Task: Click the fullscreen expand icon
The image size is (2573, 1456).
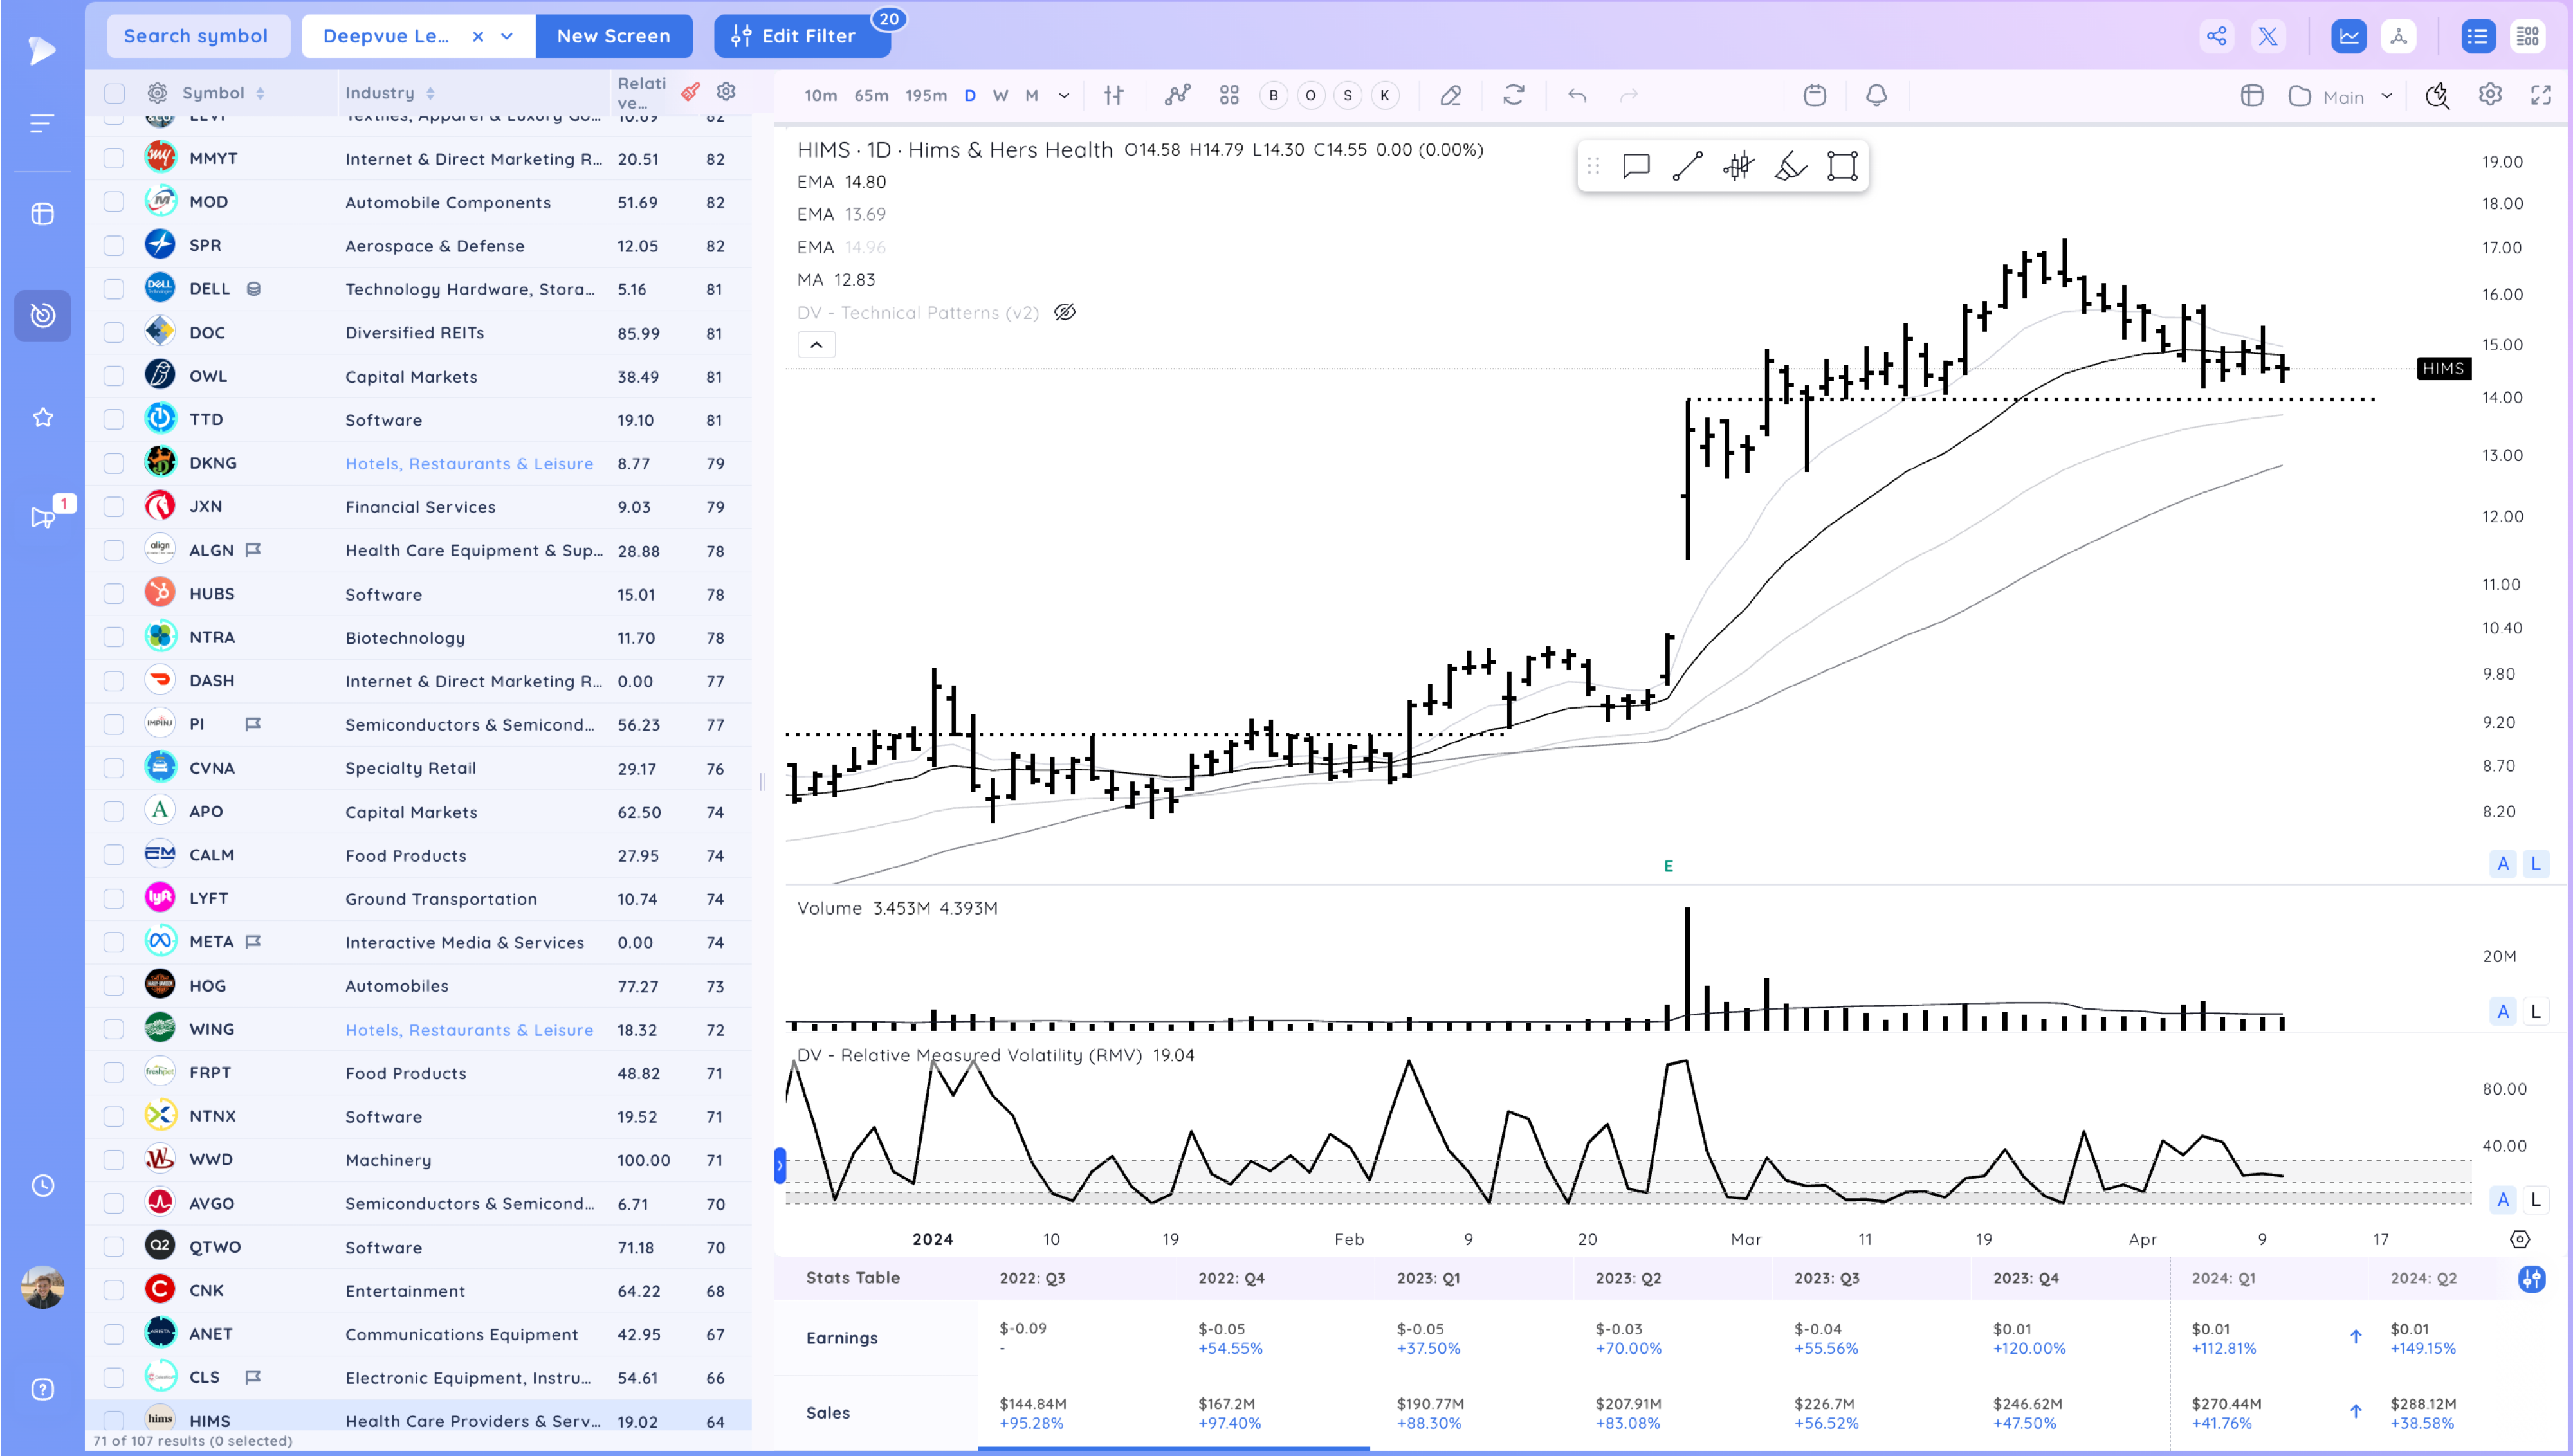Action: 2541,95
